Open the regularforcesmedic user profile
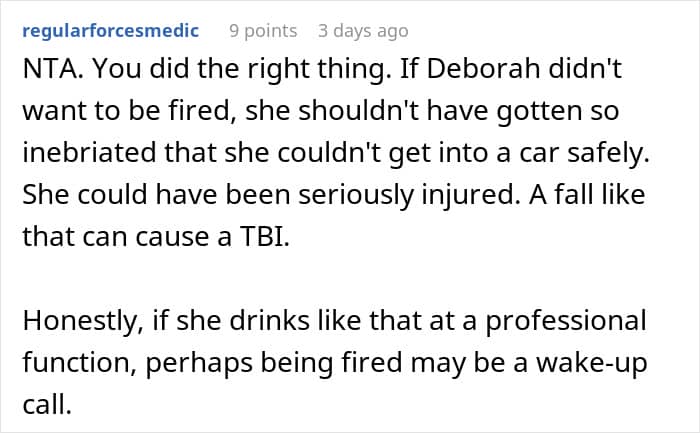This screenshot has width=700, height=433. (110, 31)
